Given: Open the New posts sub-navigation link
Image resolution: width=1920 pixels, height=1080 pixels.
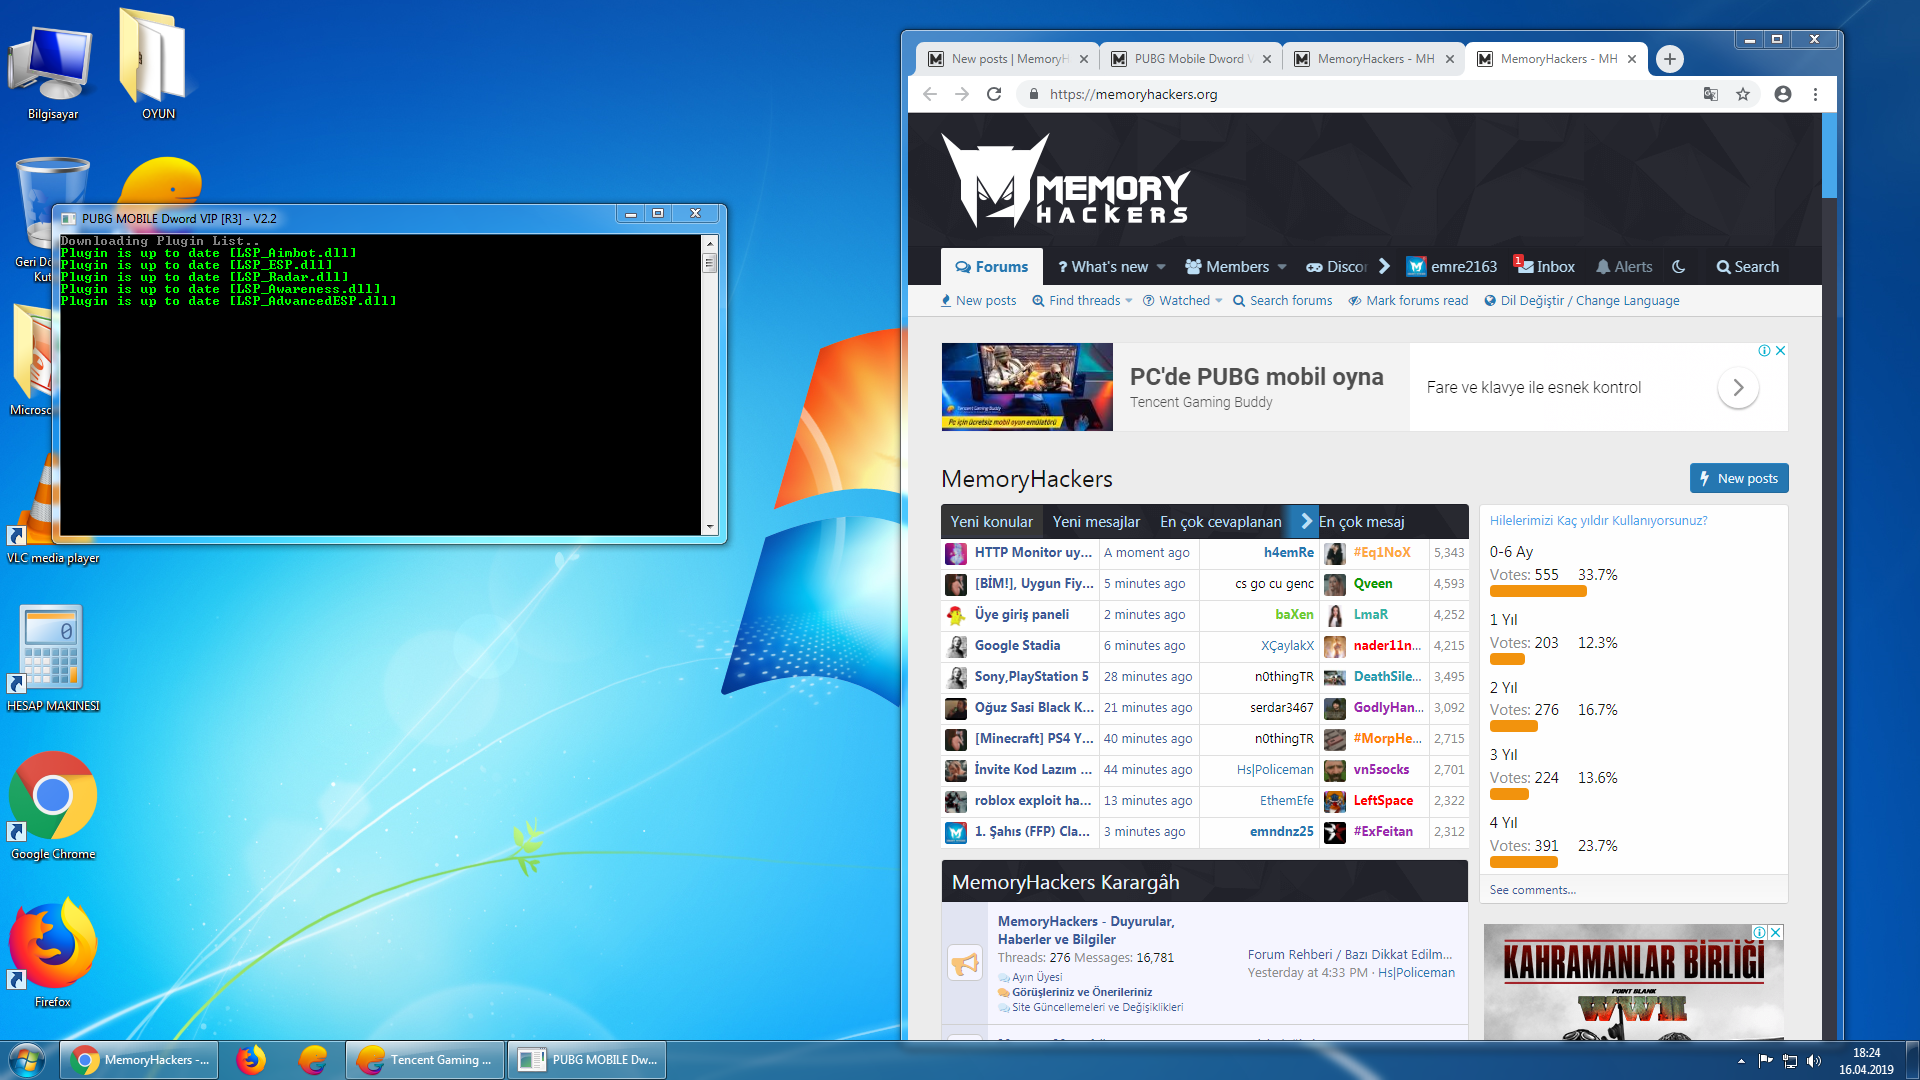Looking at the screenshot, I should click(978, 301).
